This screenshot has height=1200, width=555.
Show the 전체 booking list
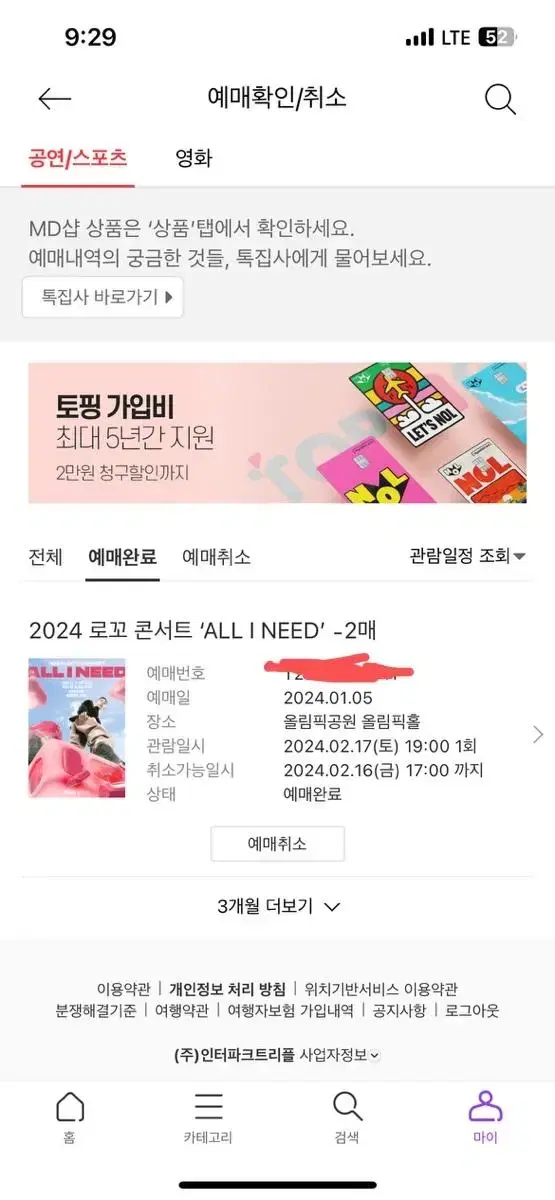(x=46, y=556)
